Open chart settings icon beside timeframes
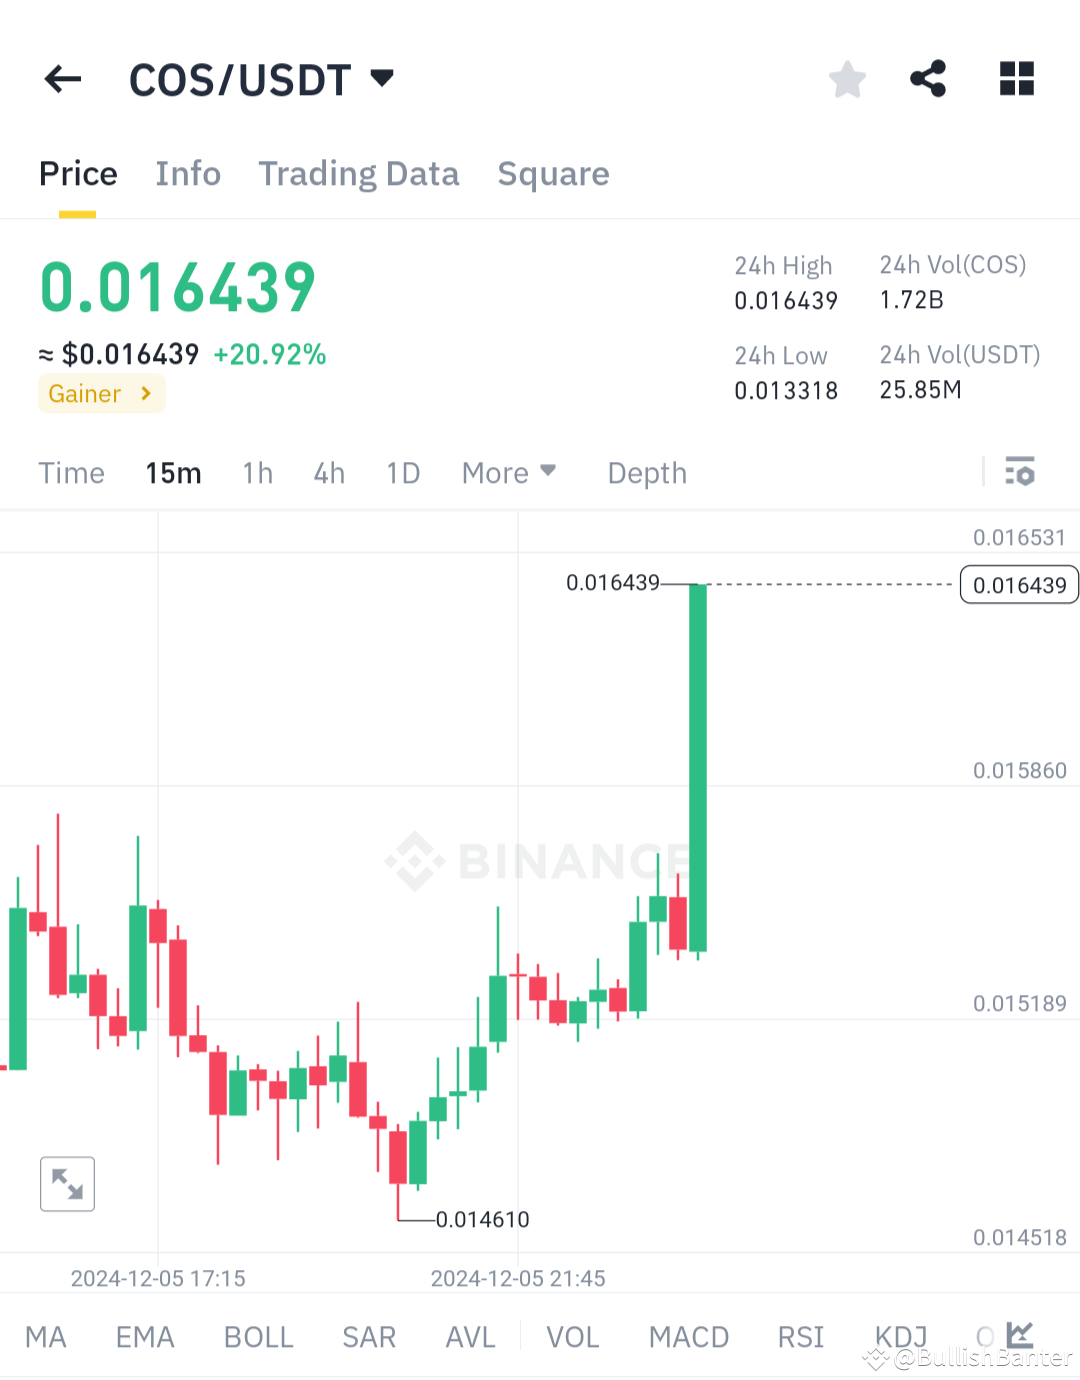This screenshot has width=1080, height=1380. click(x=1020, y=472)
